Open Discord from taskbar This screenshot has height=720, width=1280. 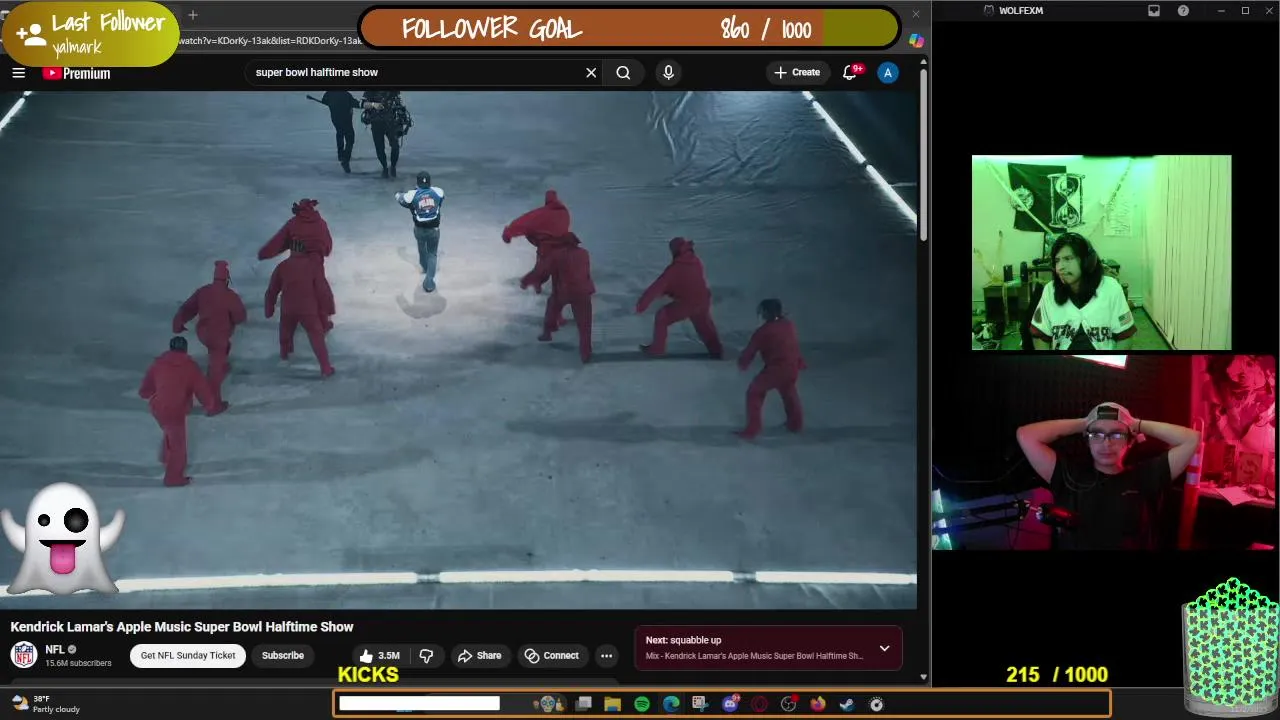pos(730,704)
